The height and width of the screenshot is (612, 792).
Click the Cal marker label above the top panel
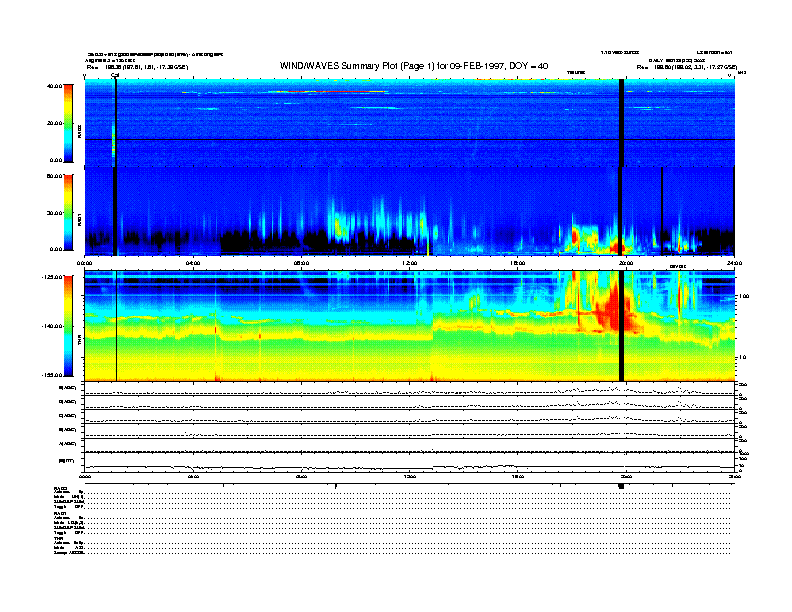point(115,75)
